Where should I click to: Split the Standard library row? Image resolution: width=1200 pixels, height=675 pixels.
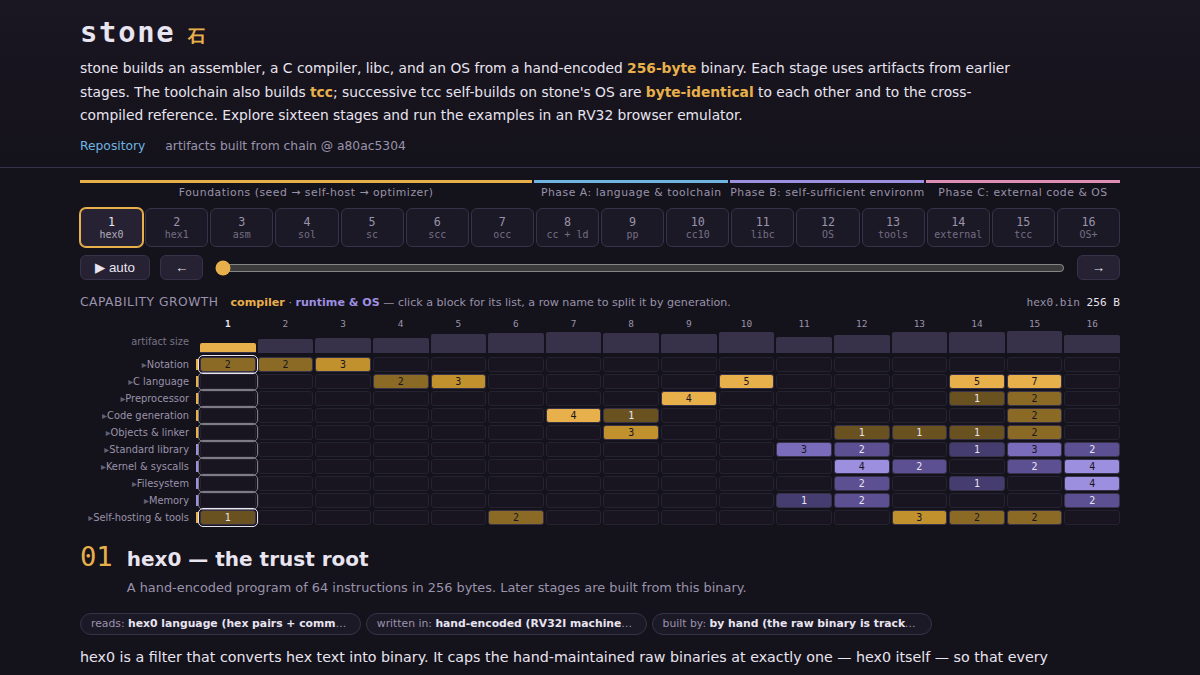(145, 450)
